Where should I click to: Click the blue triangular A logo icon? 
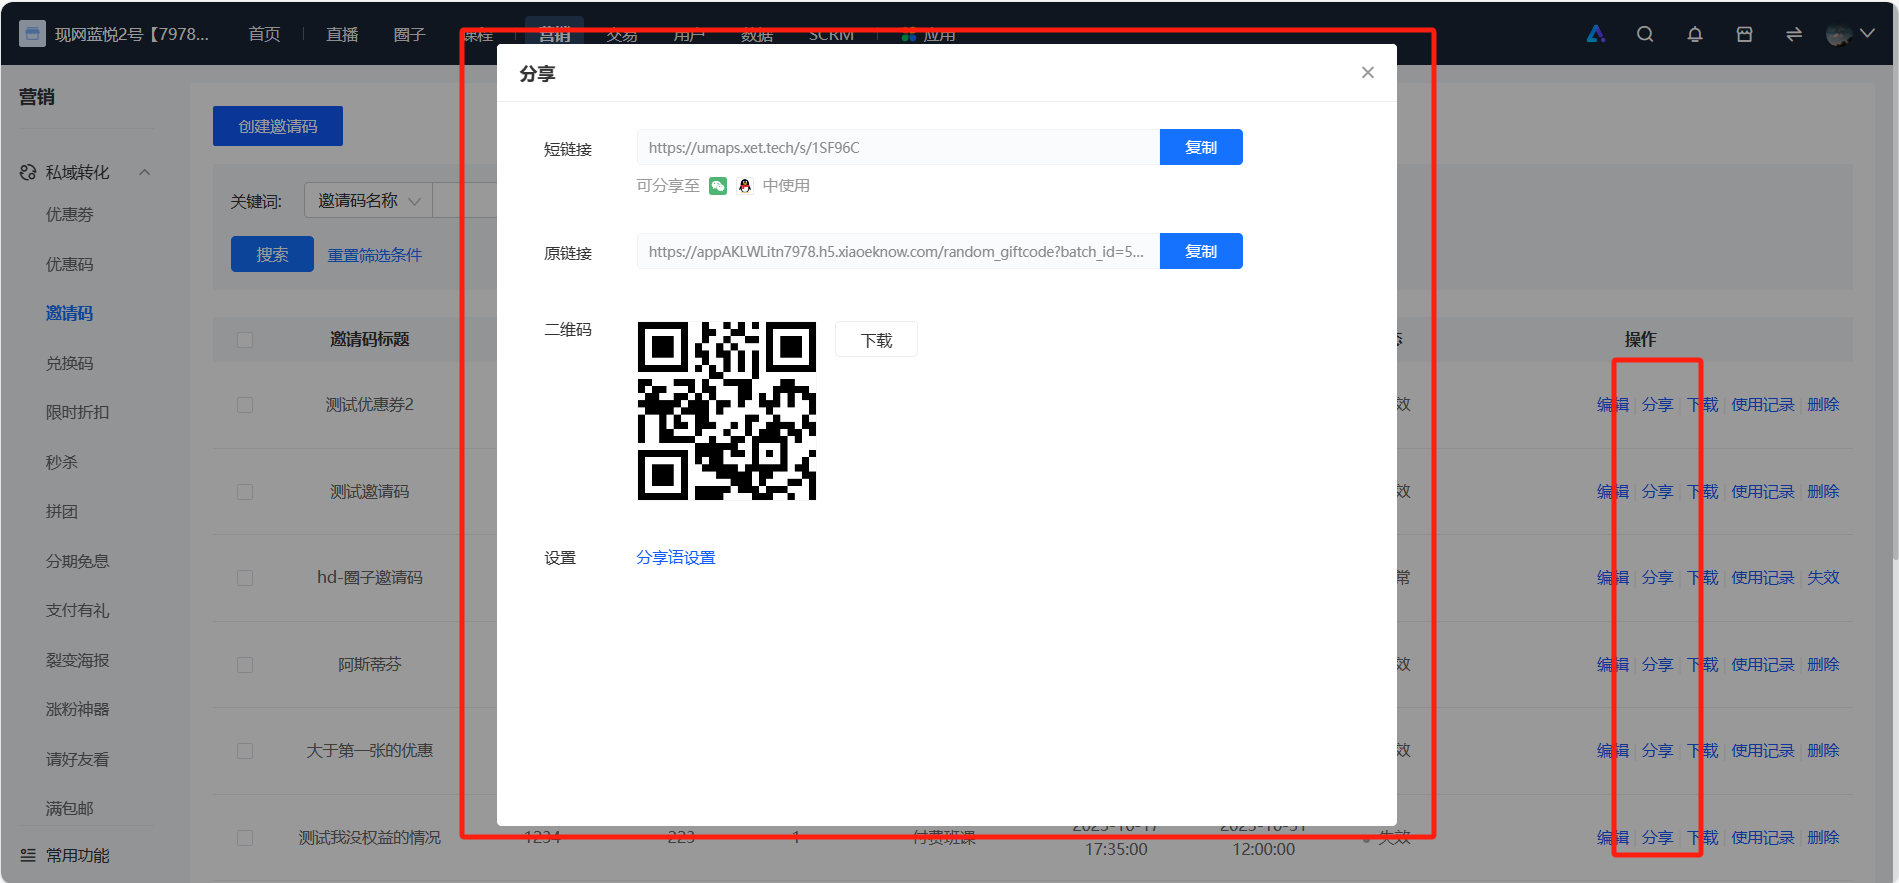[x=1596, y=34]
